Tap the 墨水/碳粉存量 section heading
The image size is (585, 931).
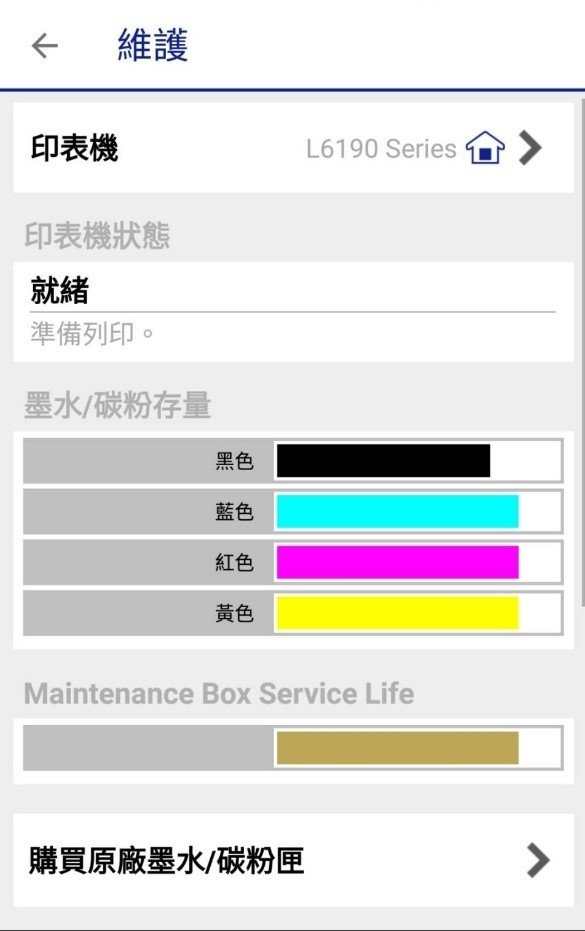118,406
